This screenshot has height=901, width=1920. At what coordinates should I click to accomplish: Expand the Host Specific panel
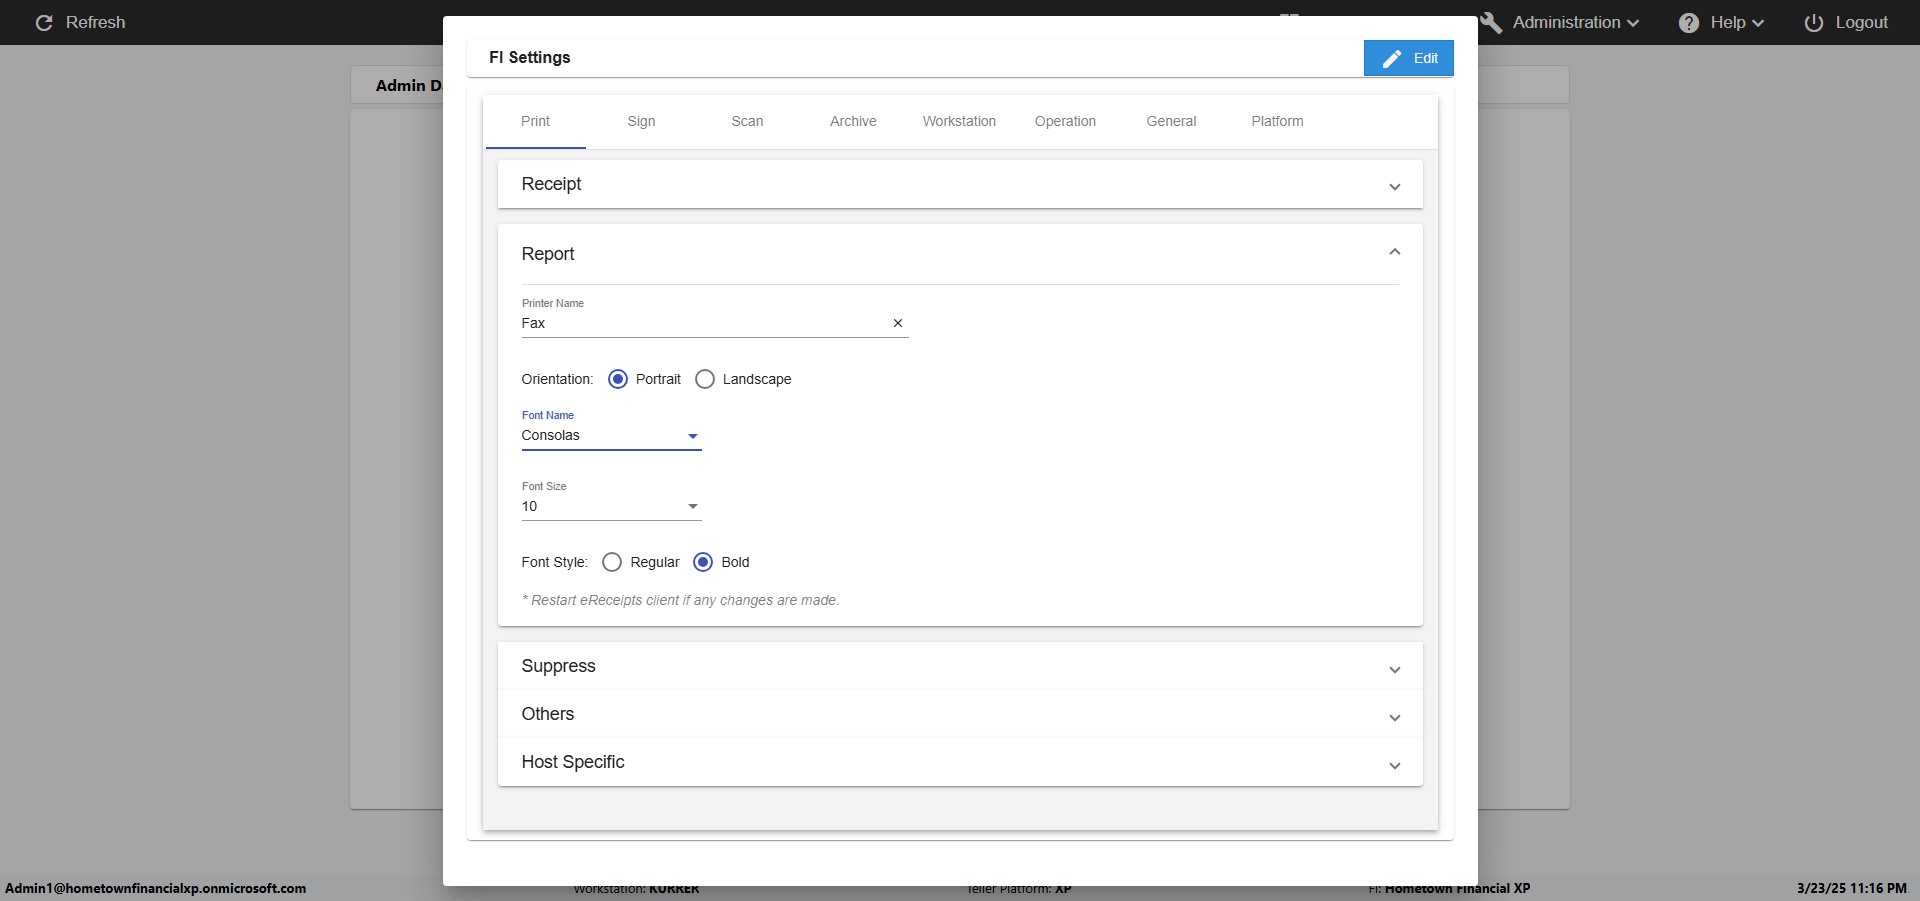1394,766
